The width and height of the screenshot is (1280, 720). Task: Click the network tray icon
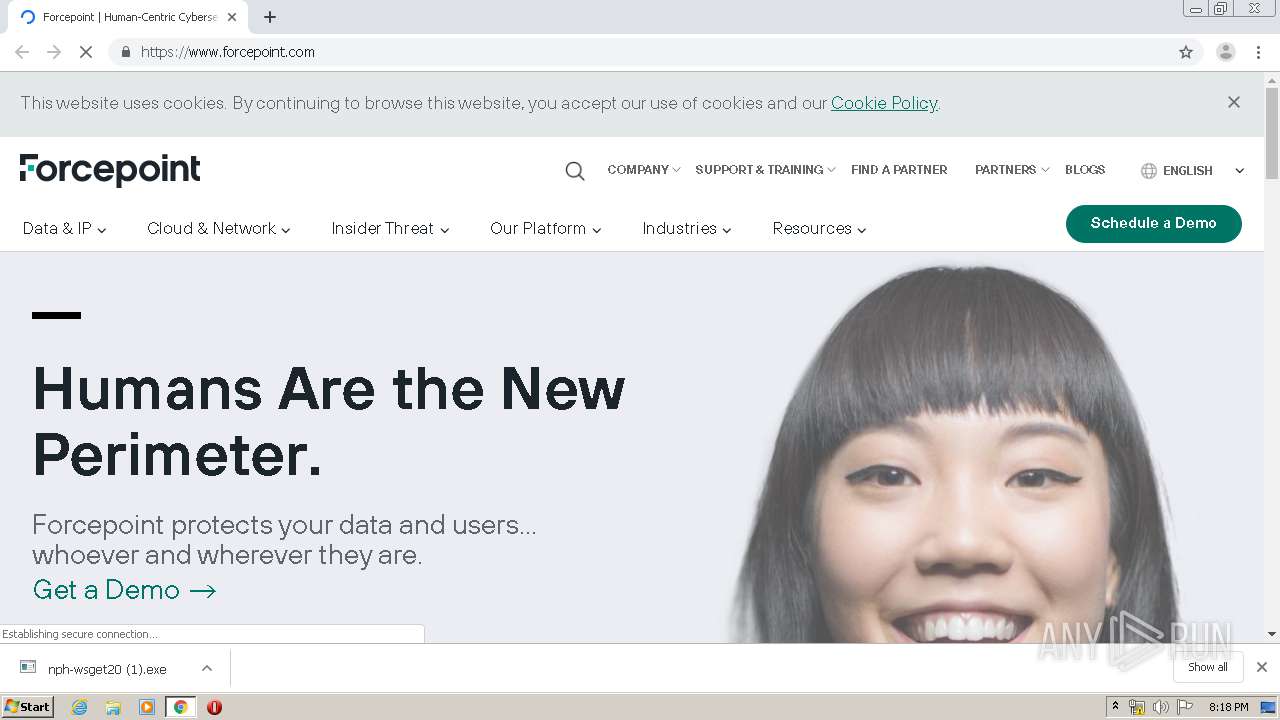tap(1137, 707)
